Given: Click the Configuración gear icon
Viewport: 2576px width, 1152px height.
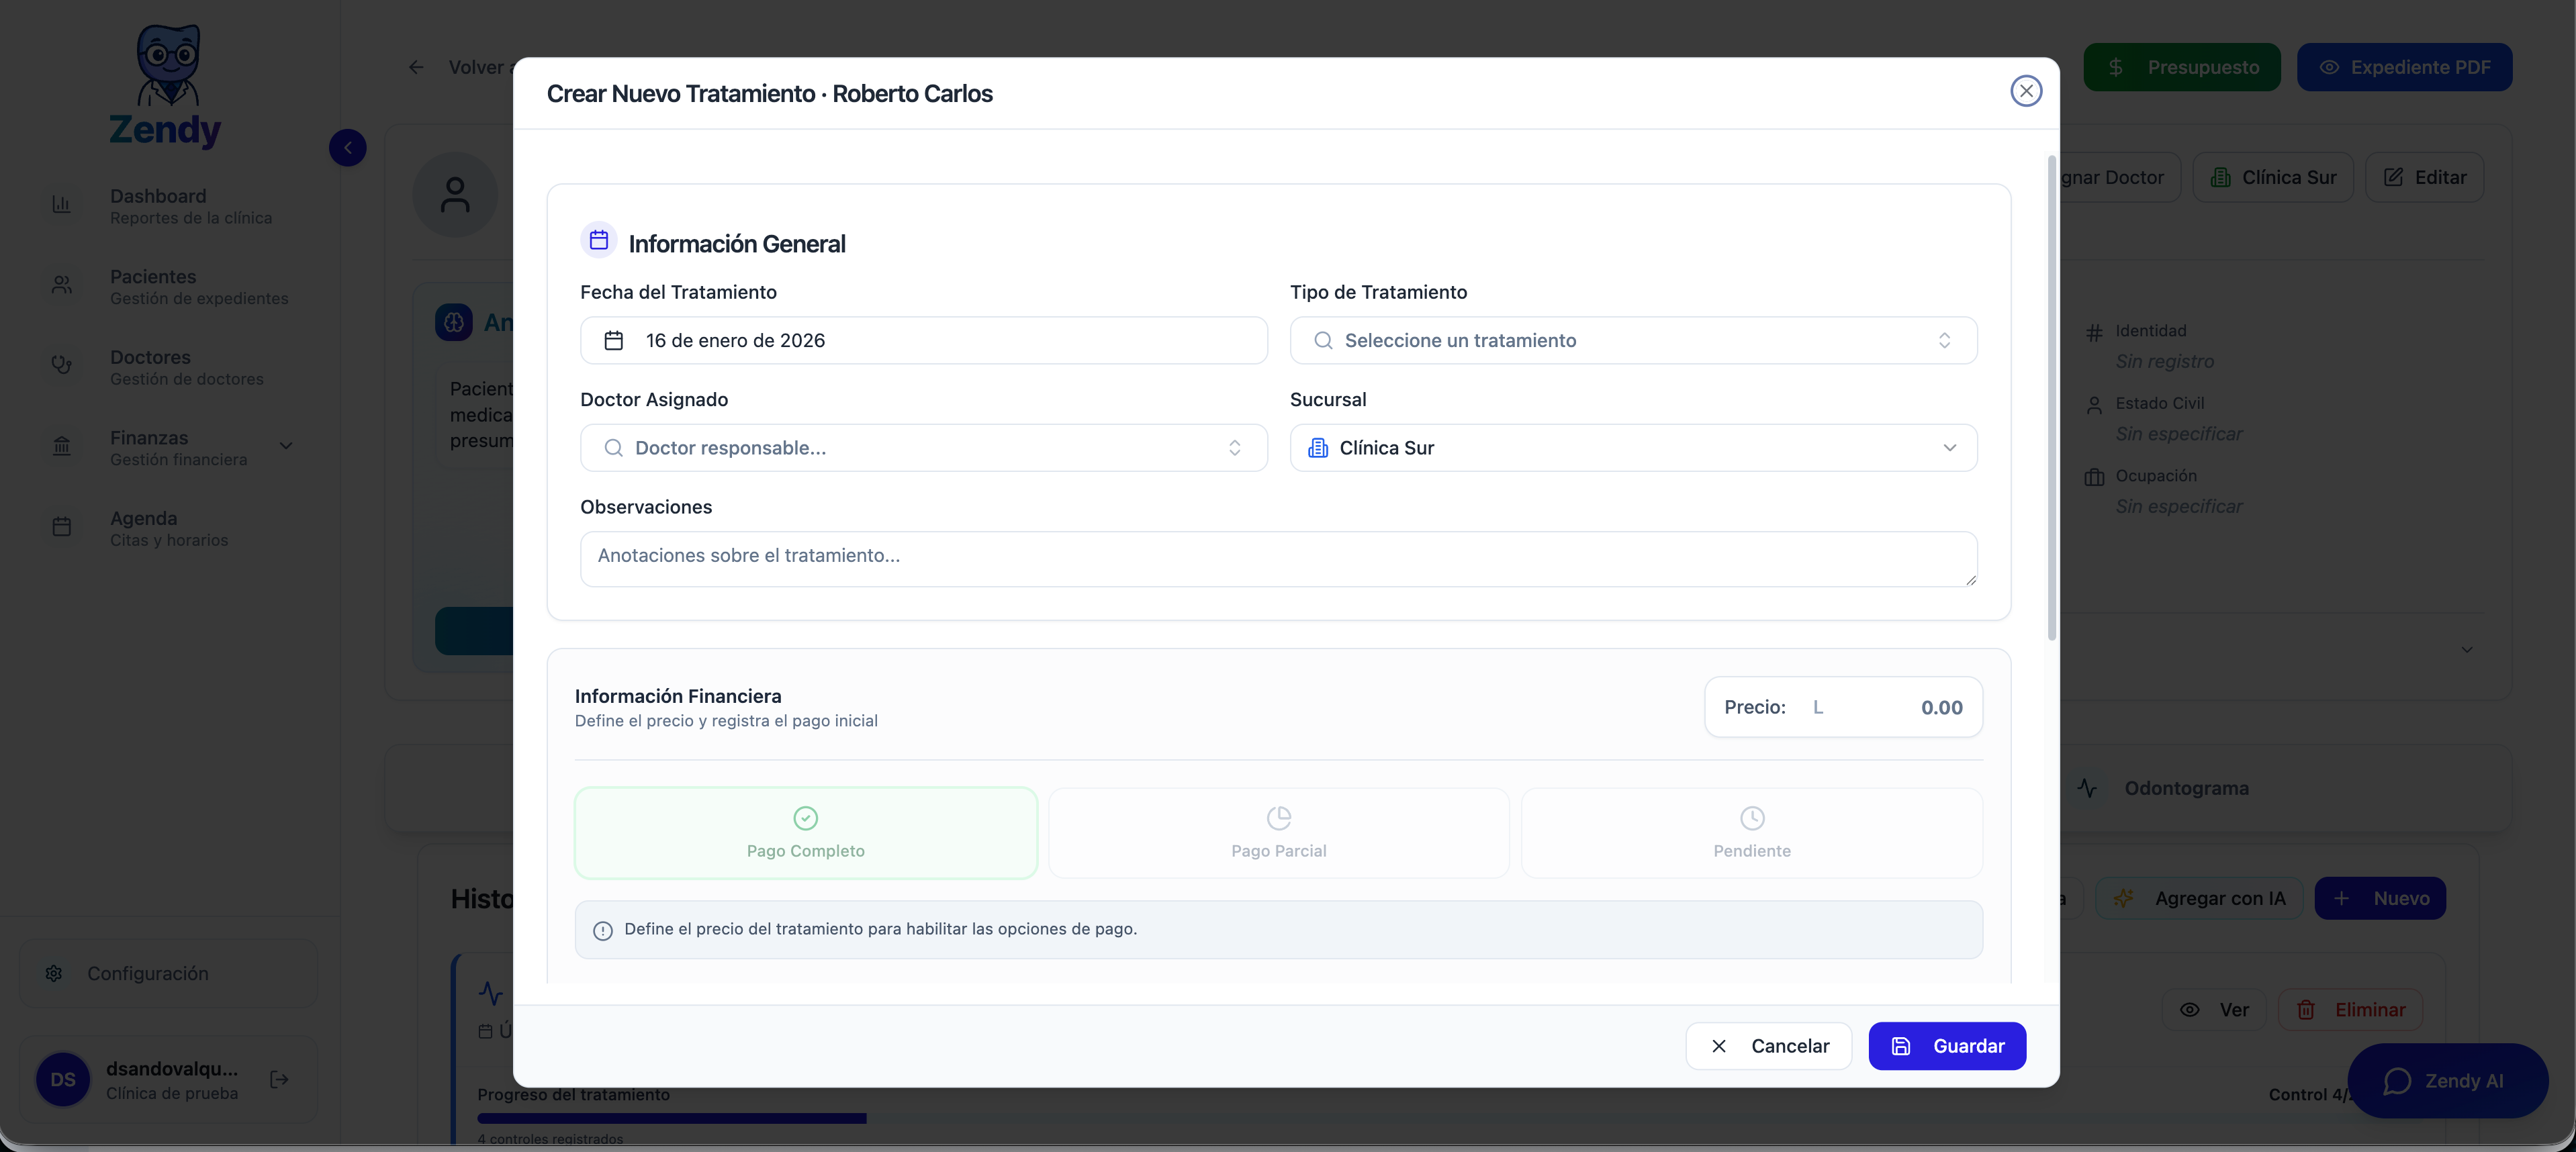Looking at the screenshot, I should click(x=54, y=973).
